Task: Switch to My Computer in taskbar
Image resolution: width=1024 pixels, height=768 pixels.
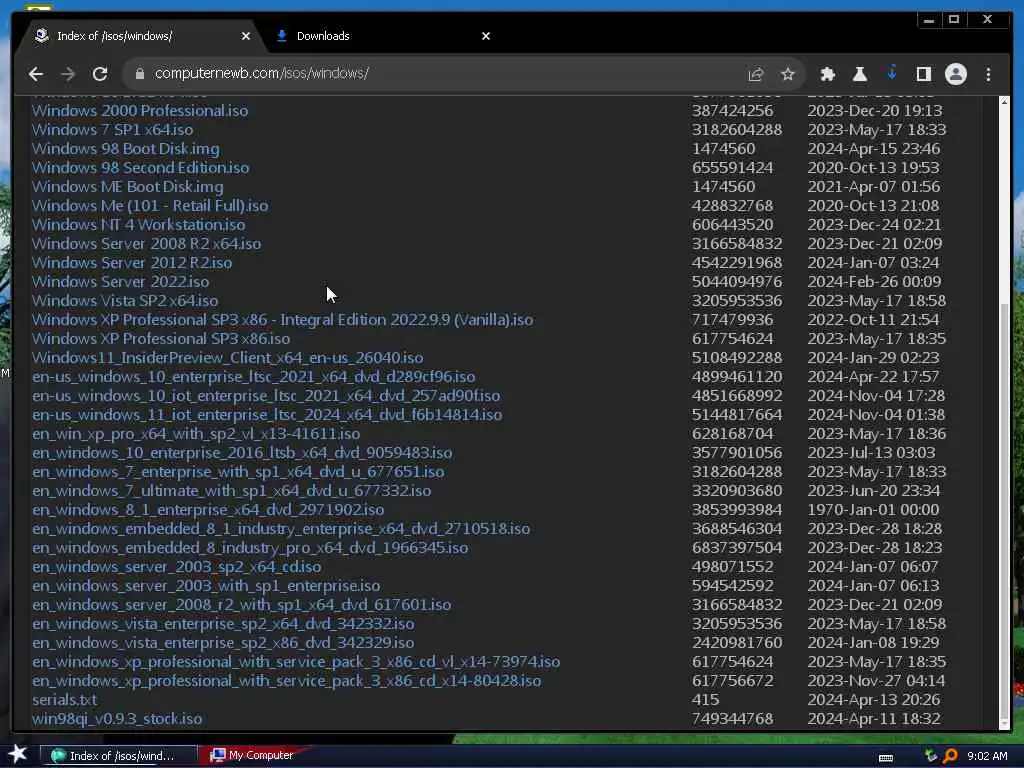Action: 253,755
